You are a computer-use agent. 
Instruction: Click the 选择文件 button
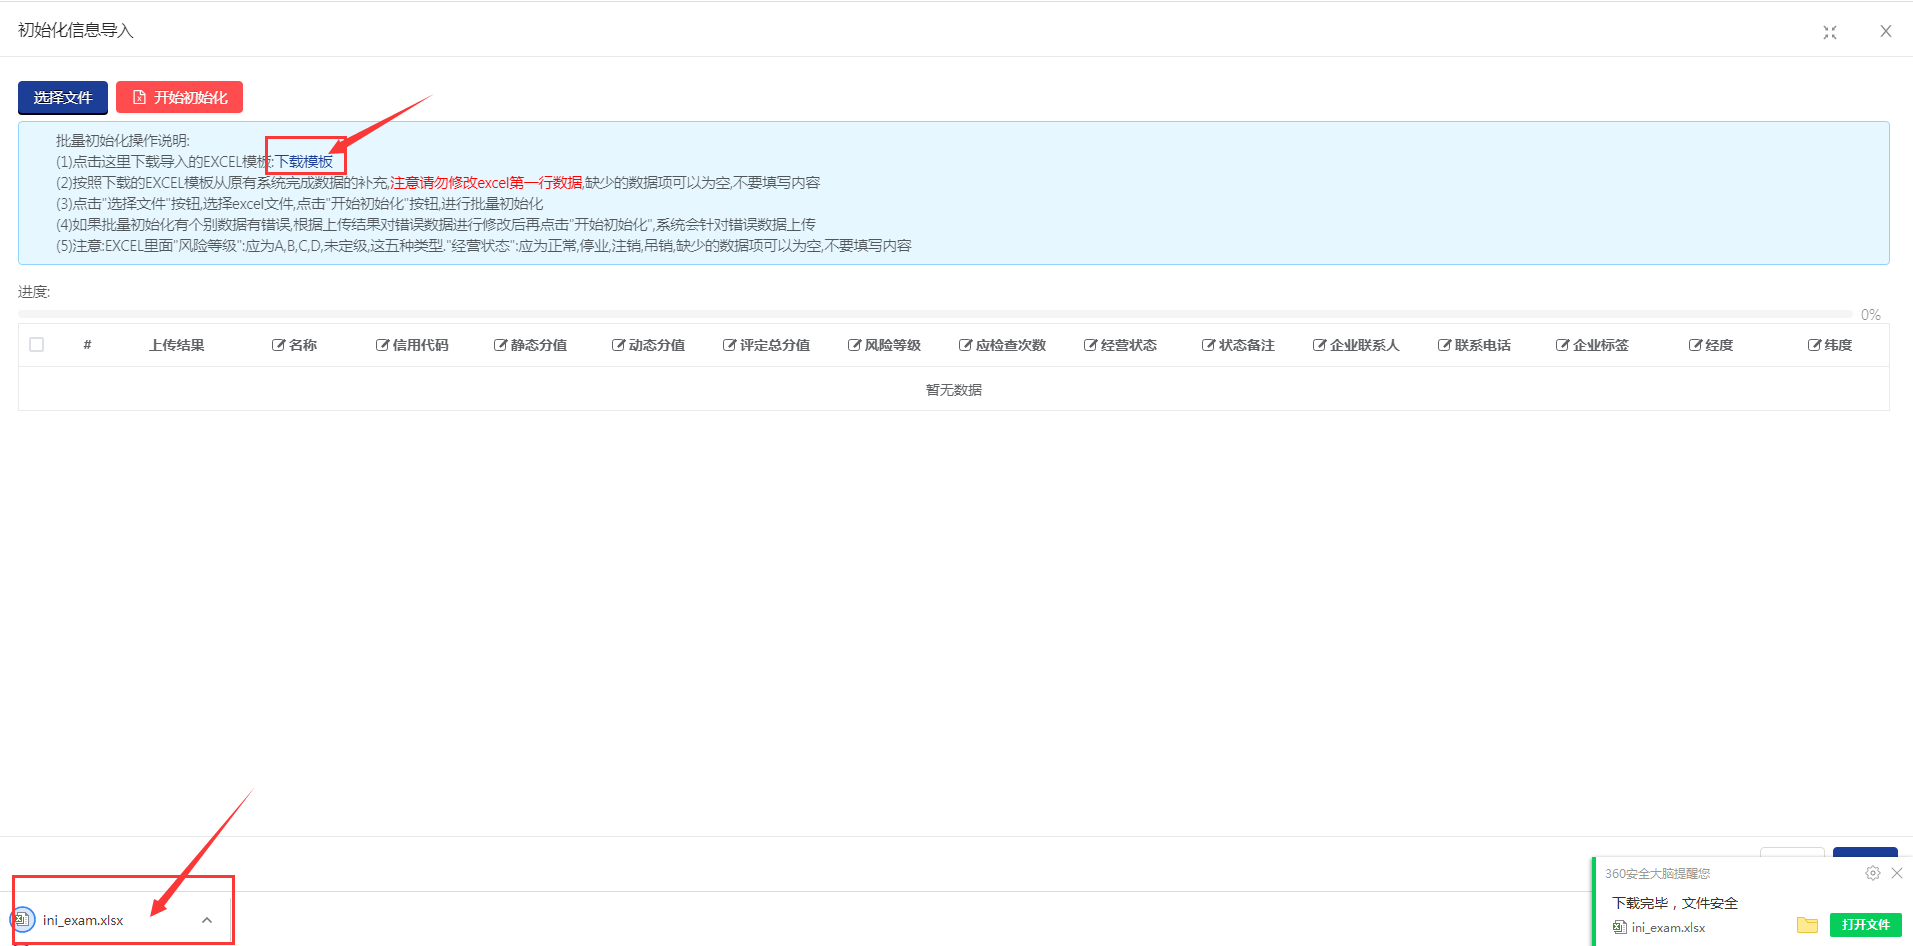[63, 98]
